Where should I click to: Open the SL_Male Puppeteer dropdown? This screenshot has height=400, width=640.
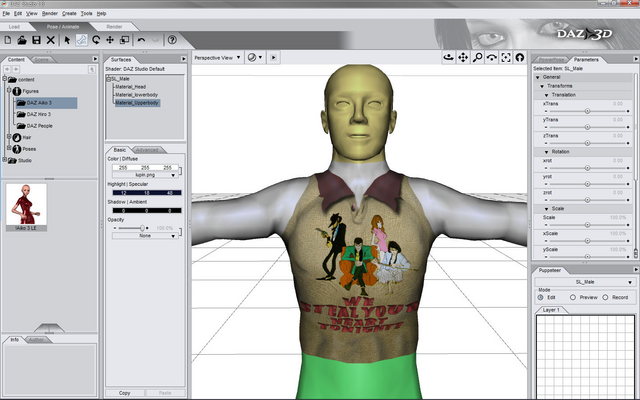(585, 282)
